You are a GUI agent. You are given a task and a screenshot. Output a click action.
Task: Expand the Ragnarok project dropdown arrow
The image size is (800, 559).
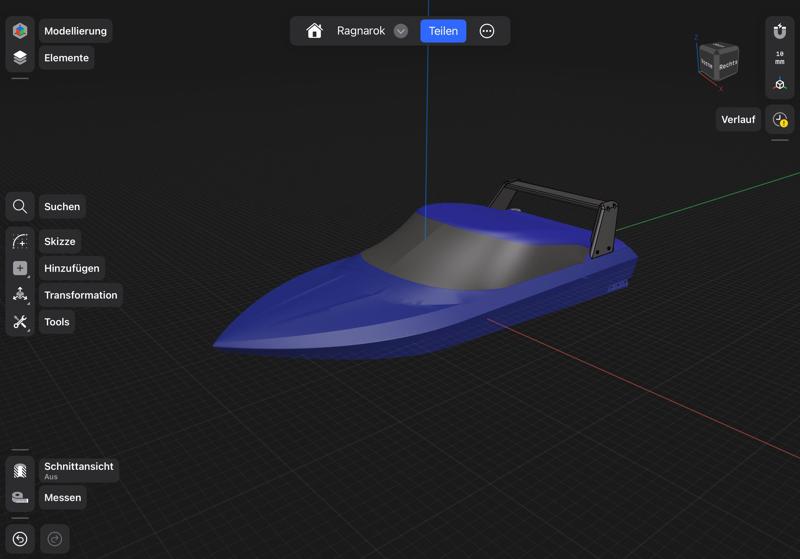coord(401,31)
